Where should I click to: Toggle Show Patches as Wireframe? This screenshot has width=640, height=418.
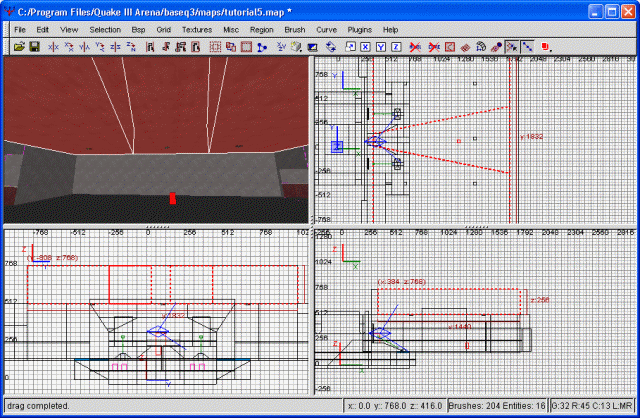click(465, 47)
